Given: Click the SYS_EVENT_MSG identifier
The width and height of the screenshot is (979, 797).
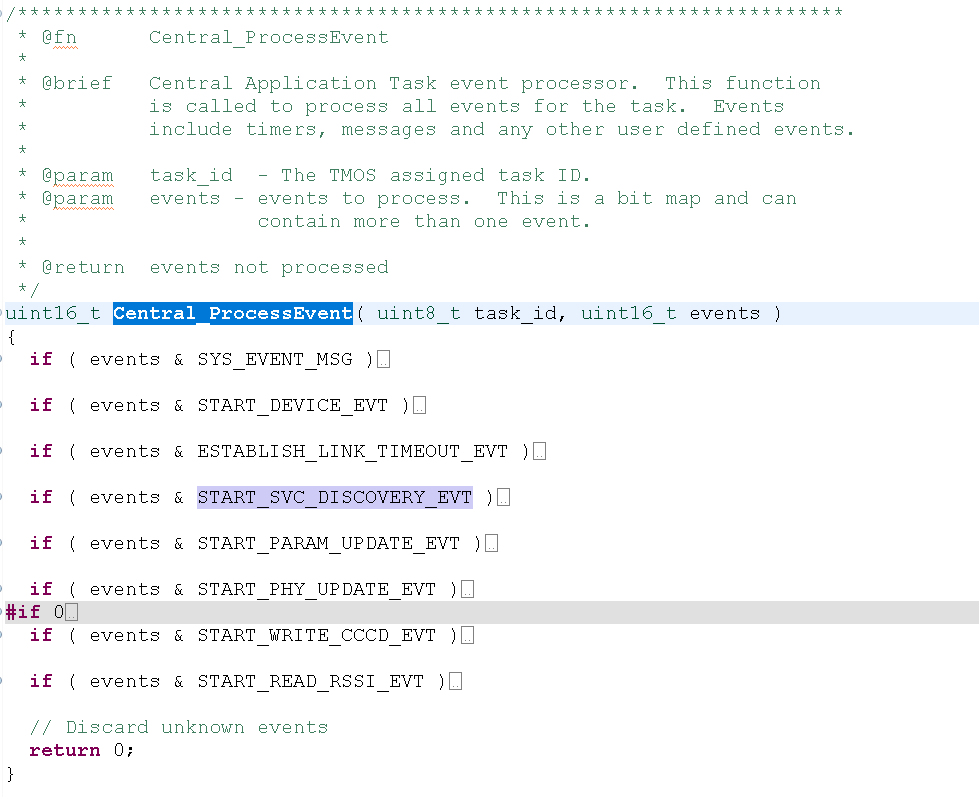Looking at the screenshot, I should (275, 359).
